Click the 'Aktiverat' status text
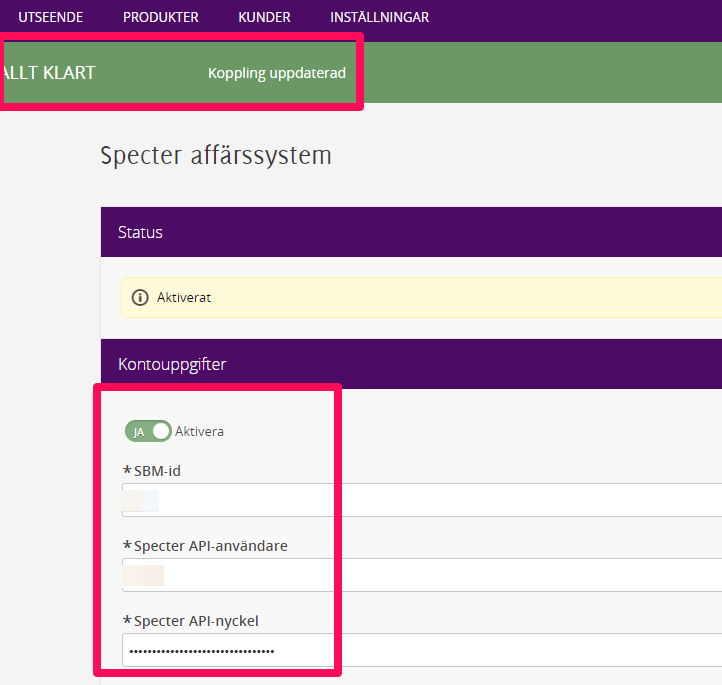The image size is (722, 685). [x=184, y=297]
